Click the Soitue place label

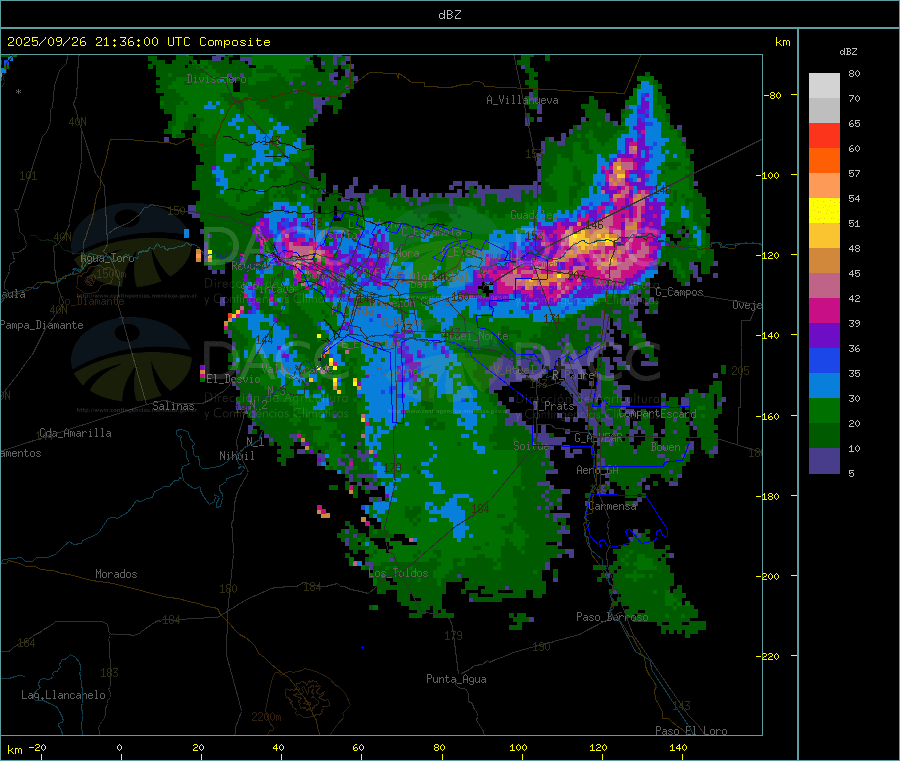point(531,445)
